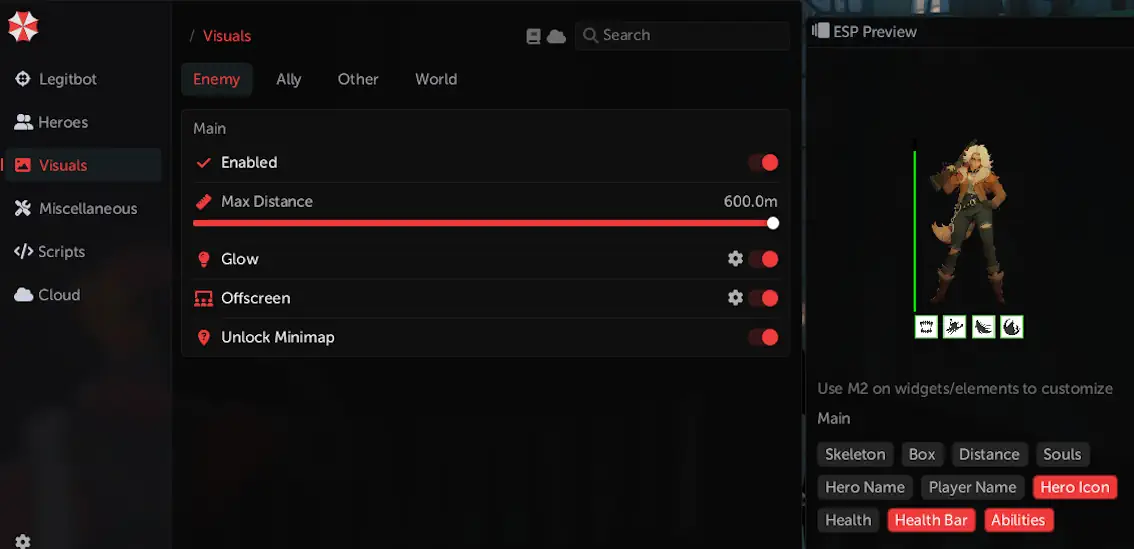The height and width of the screenshot is (549, 1134).
Task: Click the last ability icon in preview
Action: click(x=1011, y=327)
